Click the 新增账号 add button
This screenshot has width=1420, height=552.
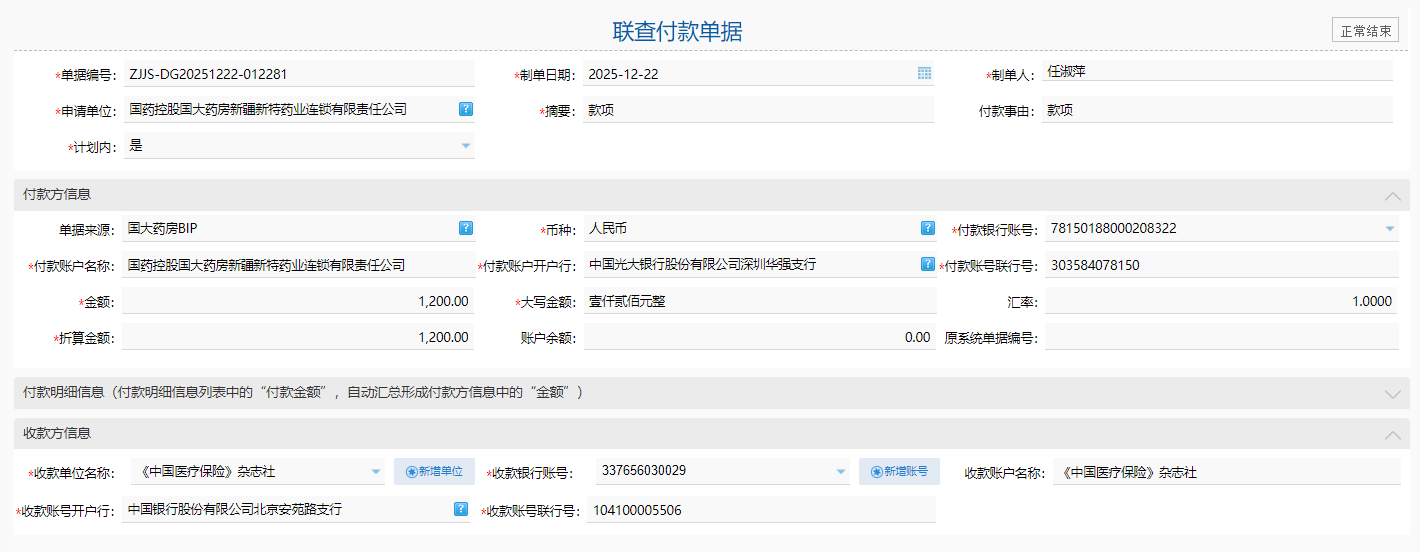pos(899,471)
